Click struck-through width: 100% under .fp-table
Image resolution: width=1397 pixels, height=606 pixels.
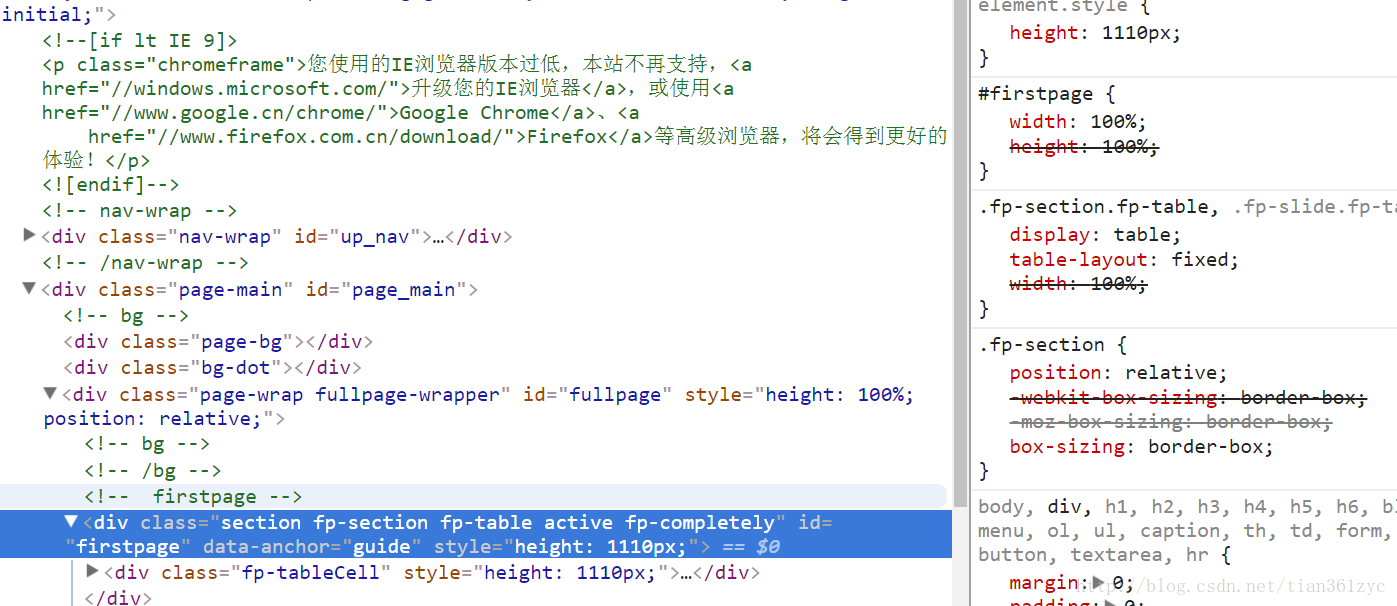[1078, 284]
